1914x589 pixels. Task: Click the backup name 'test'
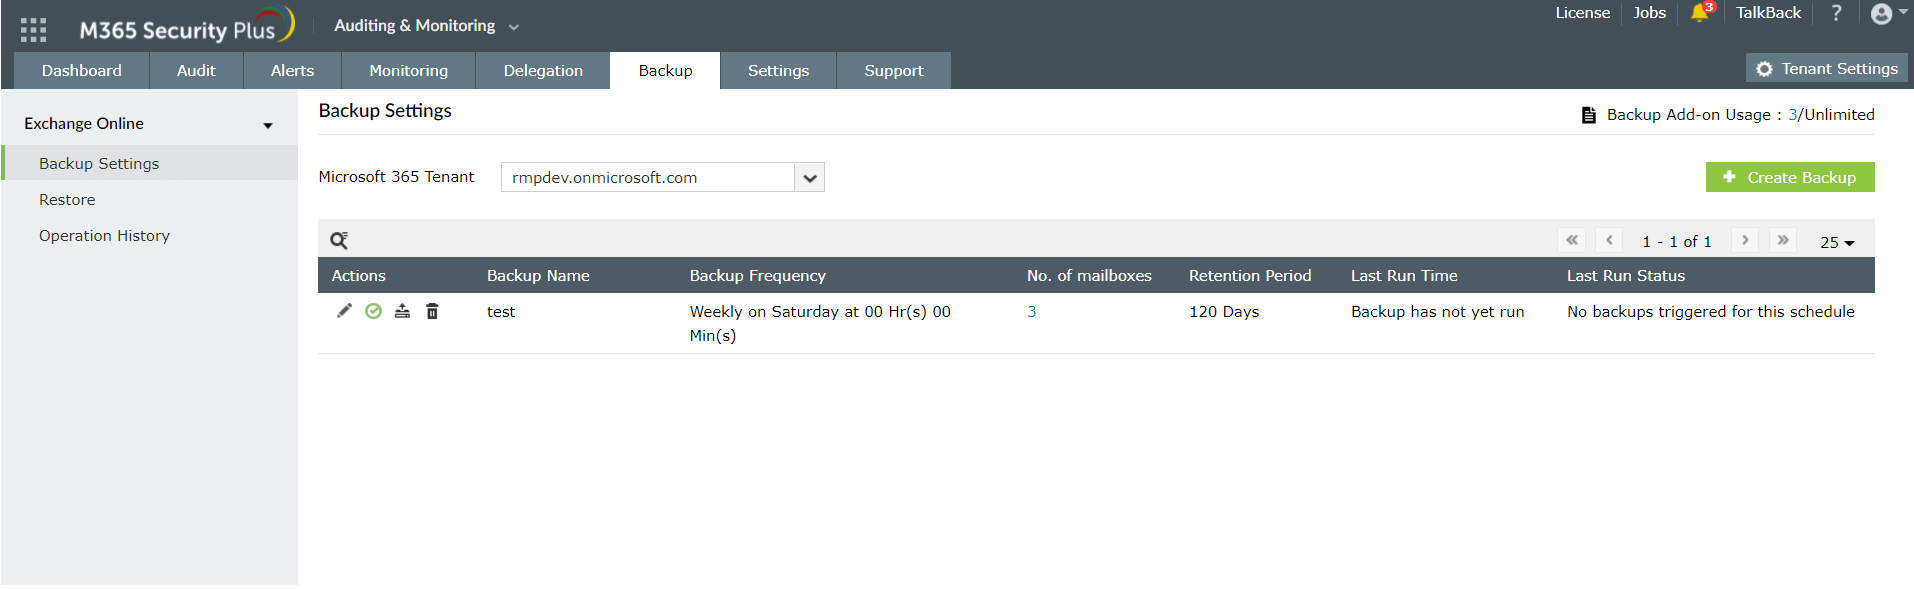[x=501, y=312]
